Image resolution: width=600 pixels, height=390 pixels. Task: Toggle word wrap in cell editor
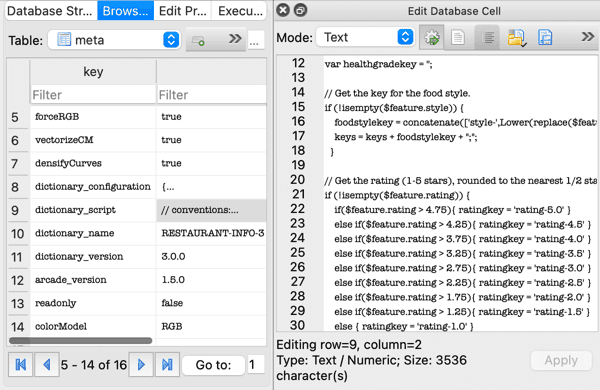click(x=487, y=38)
